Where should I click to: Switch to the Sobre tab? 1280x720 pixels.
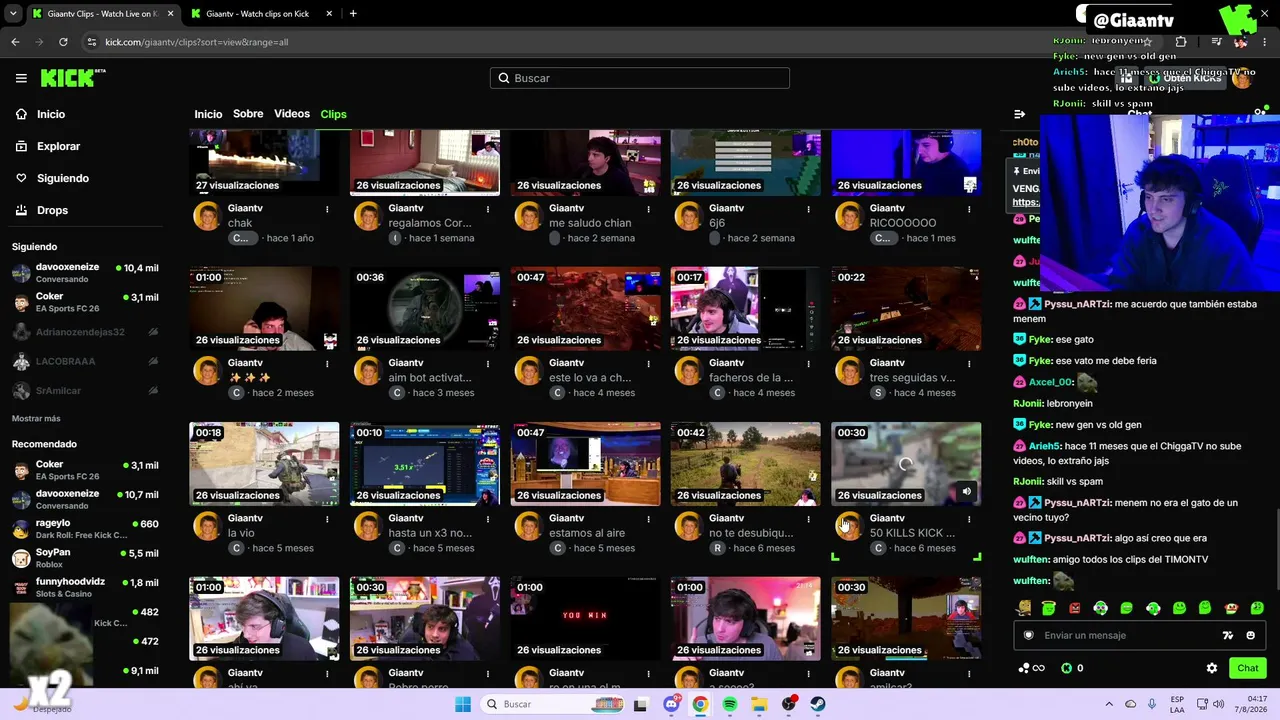[248, 114]
